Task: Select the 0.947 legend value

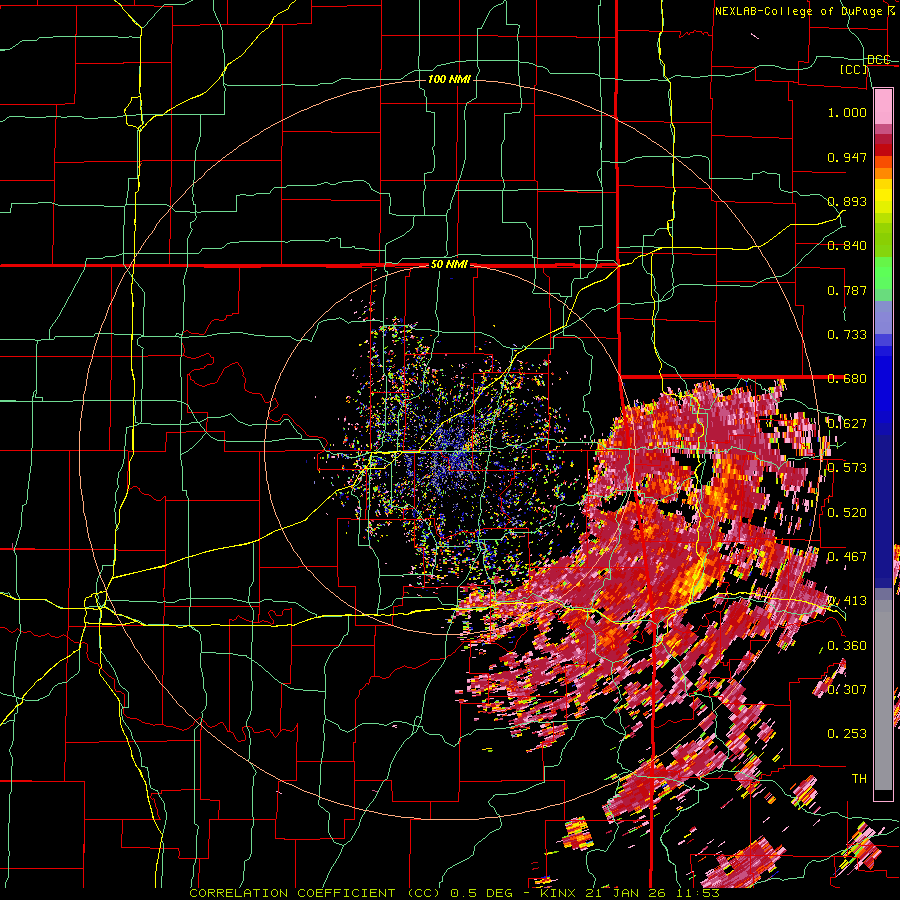Action: click(x=847, y=157)
